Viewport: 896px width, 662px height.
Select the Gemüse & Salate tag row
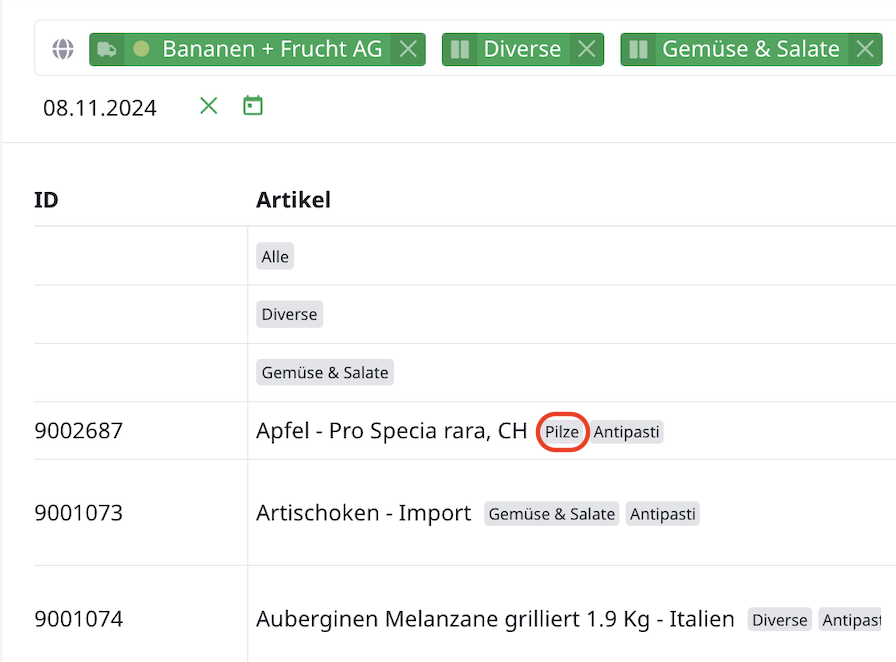325,373
